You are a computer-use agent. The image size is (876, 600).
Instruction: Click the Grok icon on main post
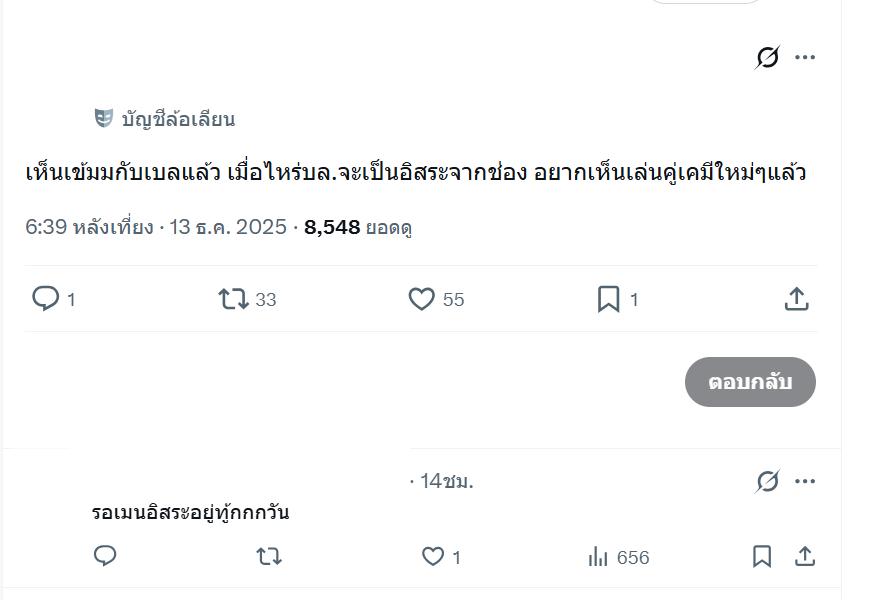[767, 58]
